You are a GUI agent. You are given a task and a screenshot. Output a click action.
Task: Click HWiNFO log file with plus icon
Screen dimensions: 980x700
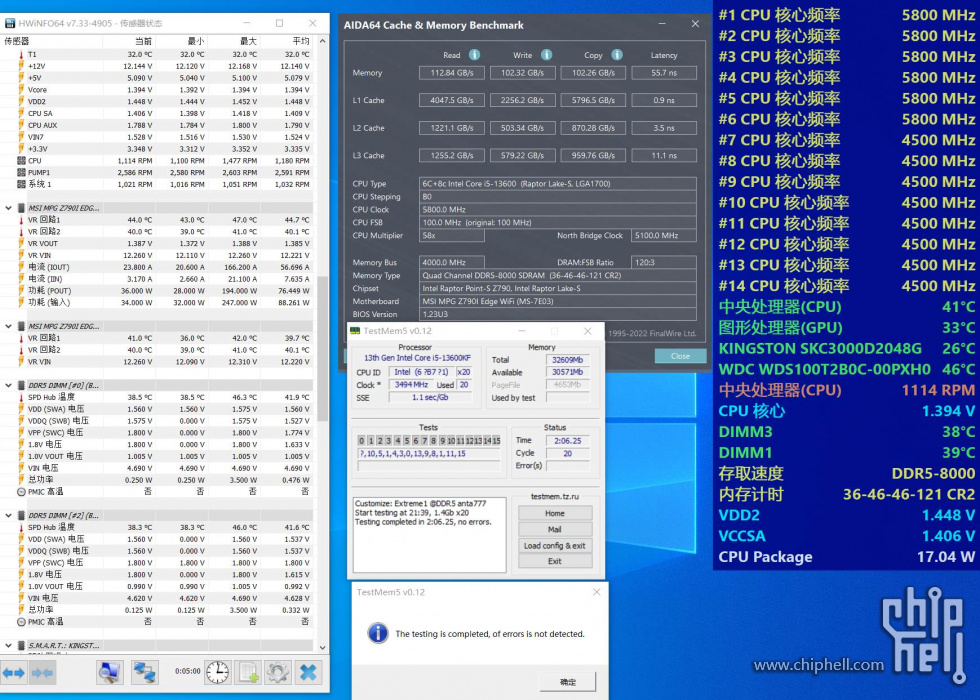tap(248, 672)
